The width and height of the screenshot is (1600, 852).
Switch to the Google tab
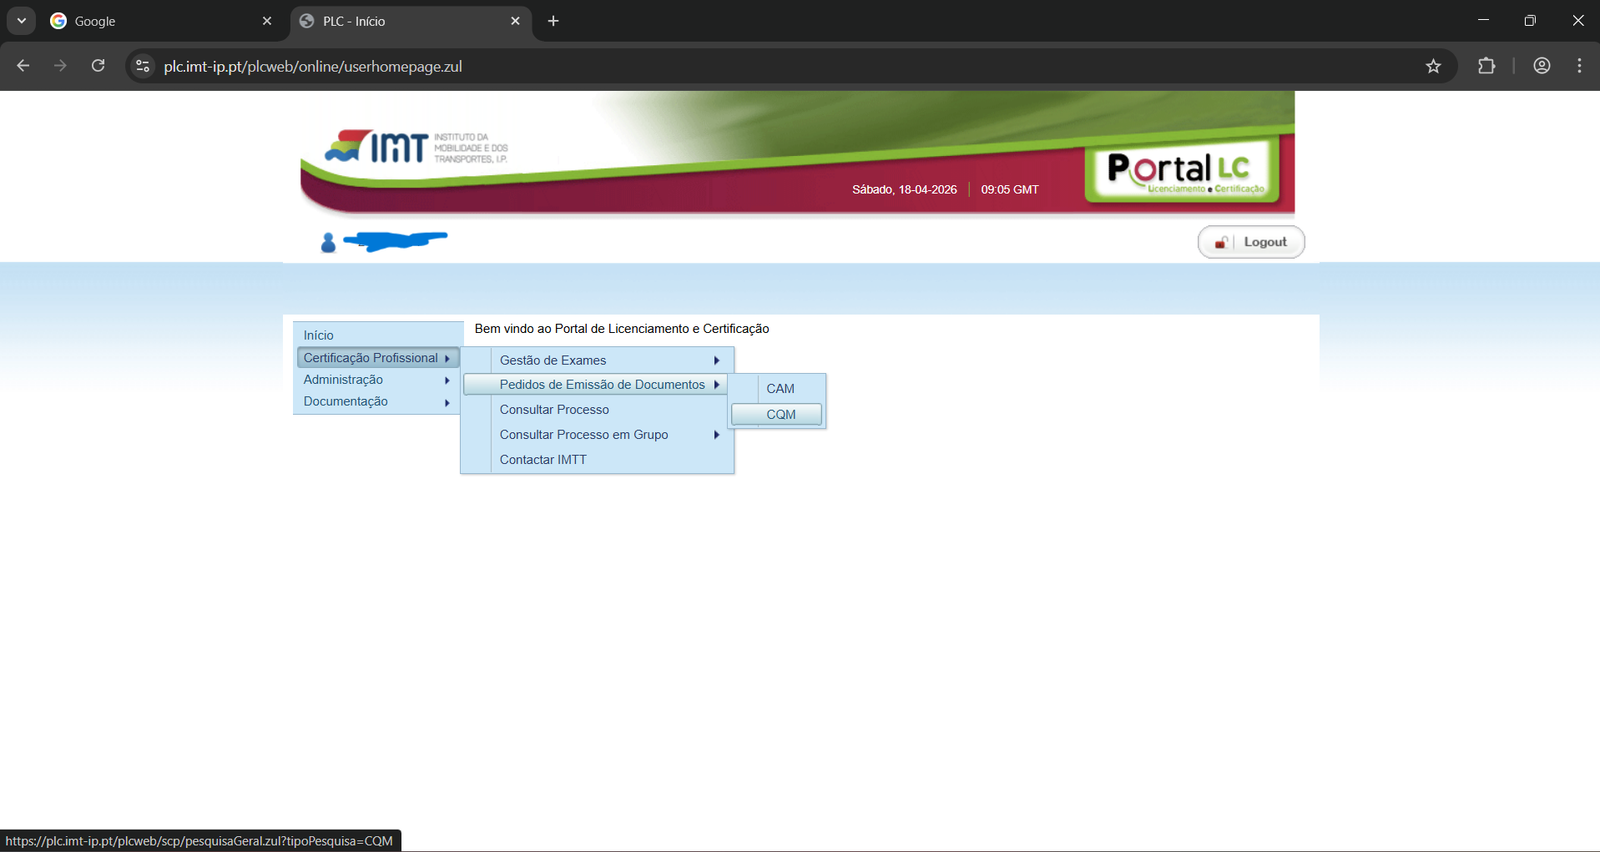pyautogui.click(x=160, y=21)
